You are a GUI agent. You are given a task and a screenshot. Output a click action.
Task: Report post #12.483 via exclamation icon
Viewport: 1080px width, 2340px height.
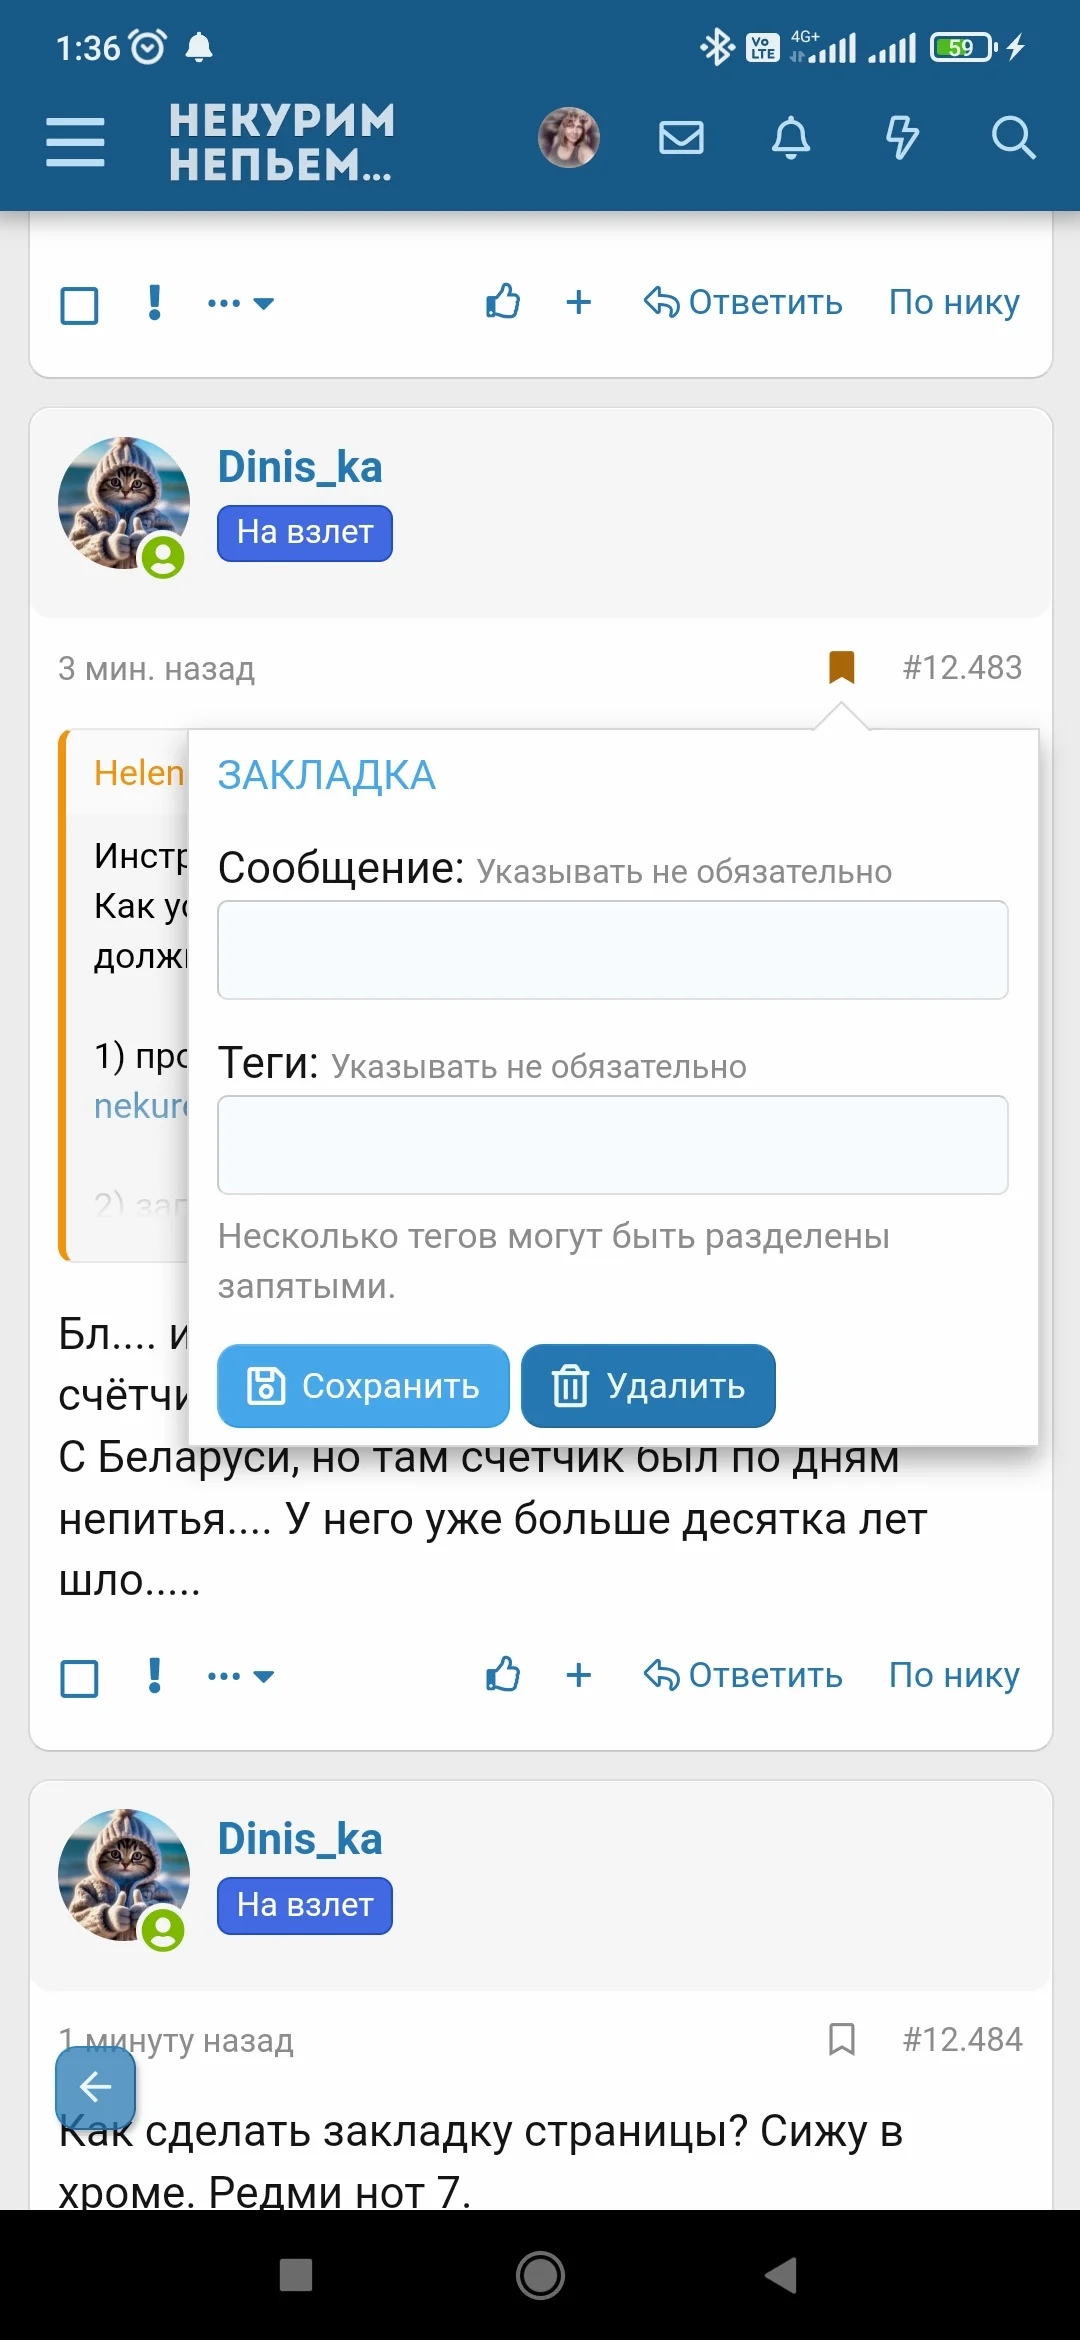click(154, 1675)
